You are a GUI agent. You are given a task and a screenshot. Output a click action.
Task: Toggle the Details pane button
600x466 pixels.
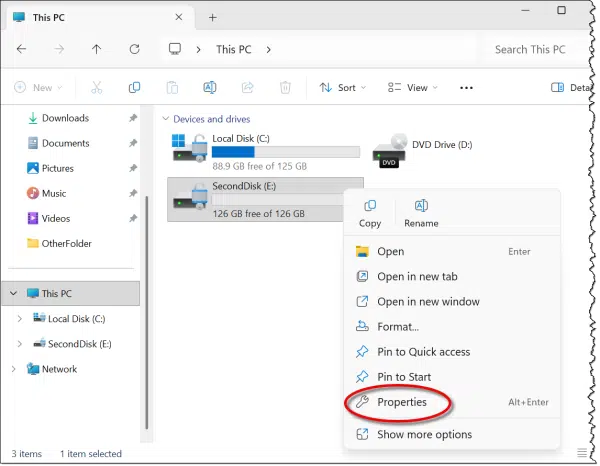570,88
